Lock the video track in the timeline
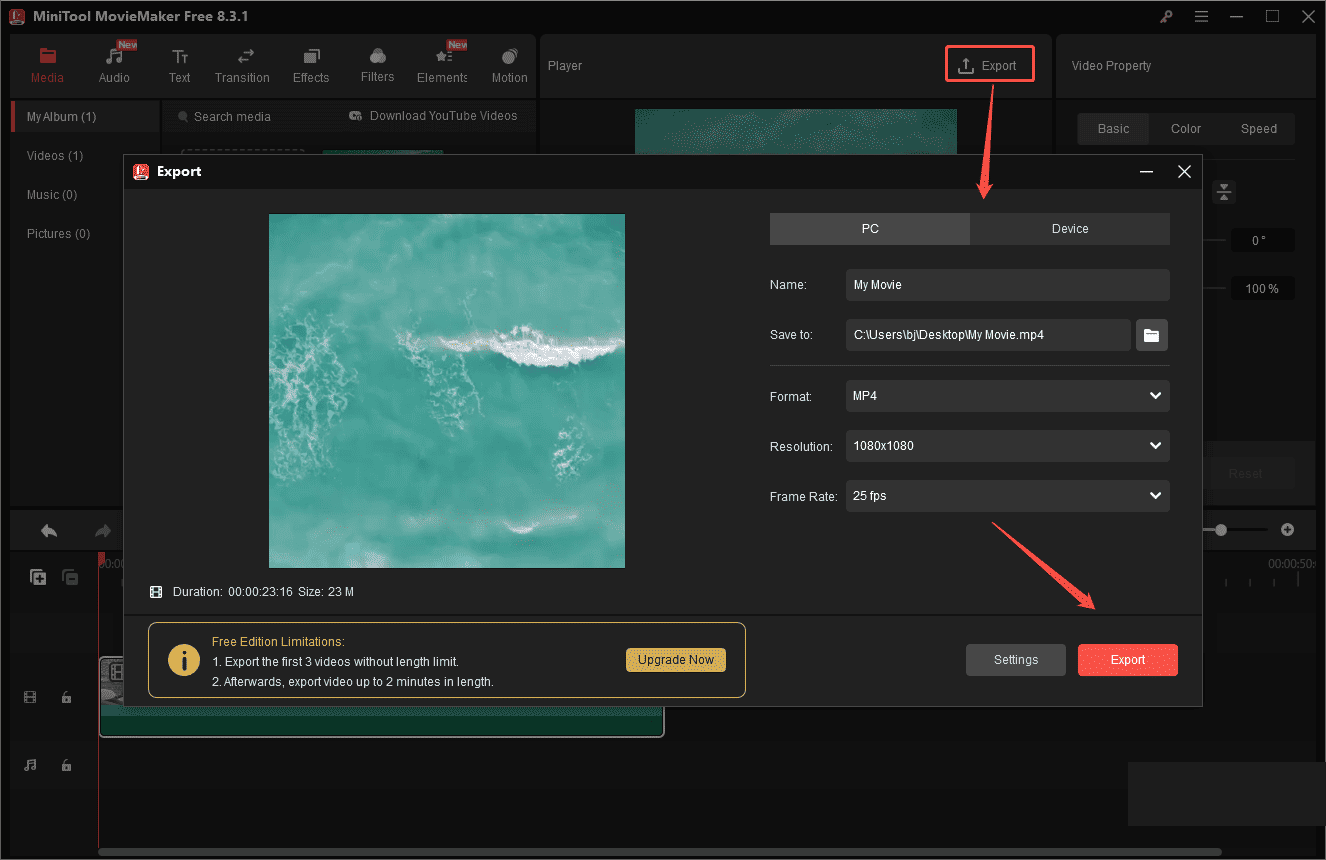 tap(66, 697)
